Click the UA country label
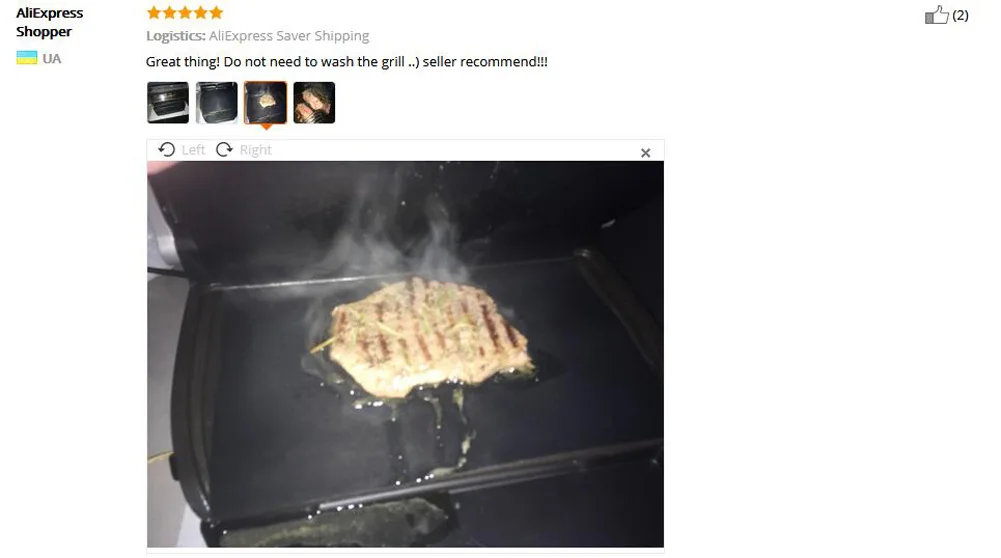 52,59
